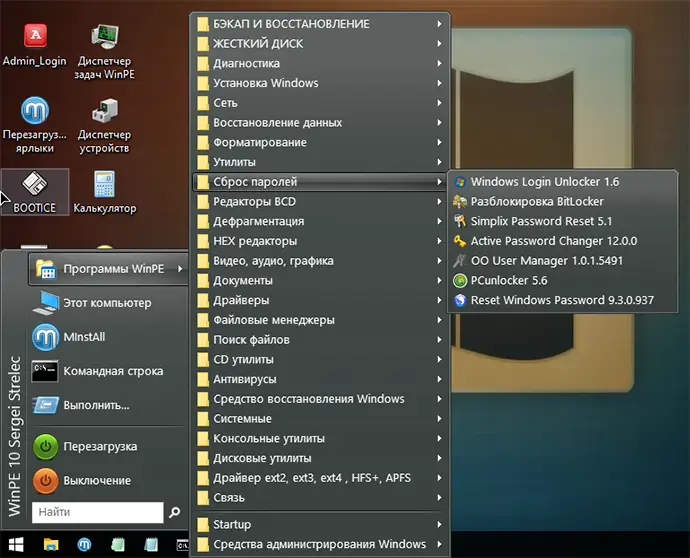Click the Выключение shutdown button
690x558 pixels.
pos(96,481)
